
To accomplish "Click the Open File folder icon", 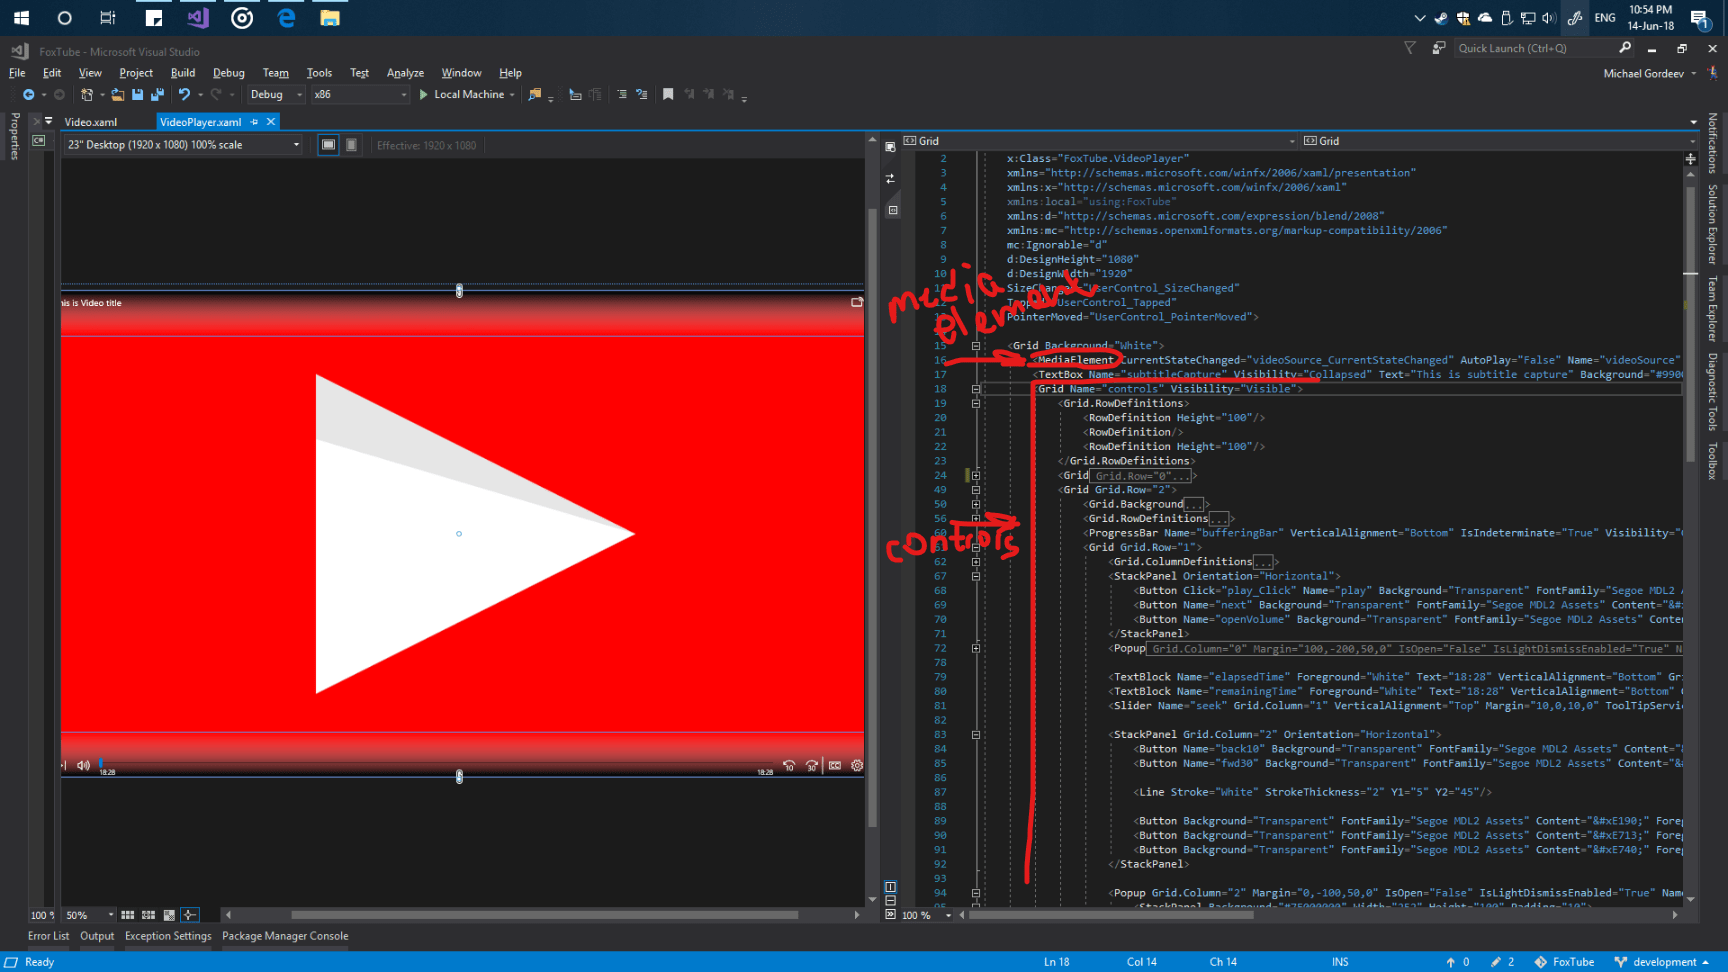I will point(118,95).
